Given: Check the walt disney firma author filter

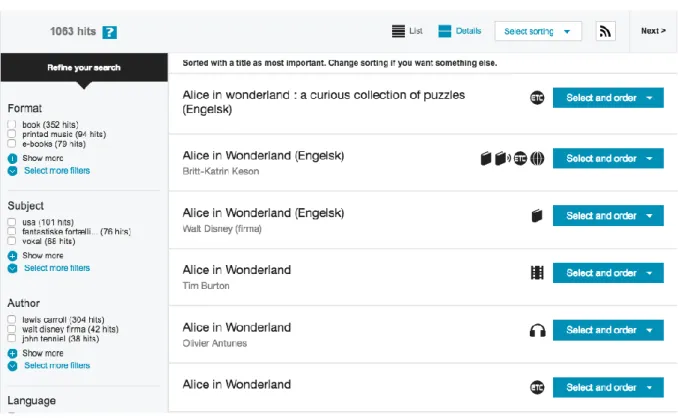Looking at the screenshot, I should 12,329.
